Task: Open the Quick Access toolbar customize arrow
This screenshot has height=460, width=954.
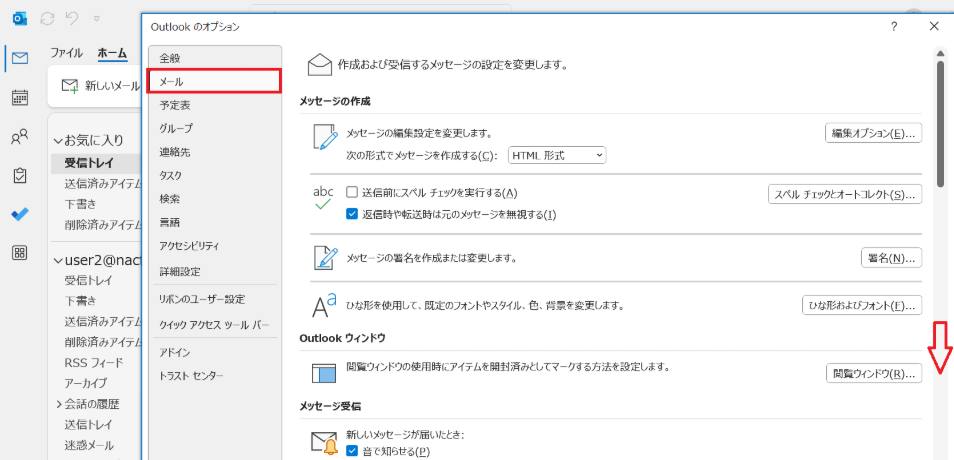Action: coord(97,19)
